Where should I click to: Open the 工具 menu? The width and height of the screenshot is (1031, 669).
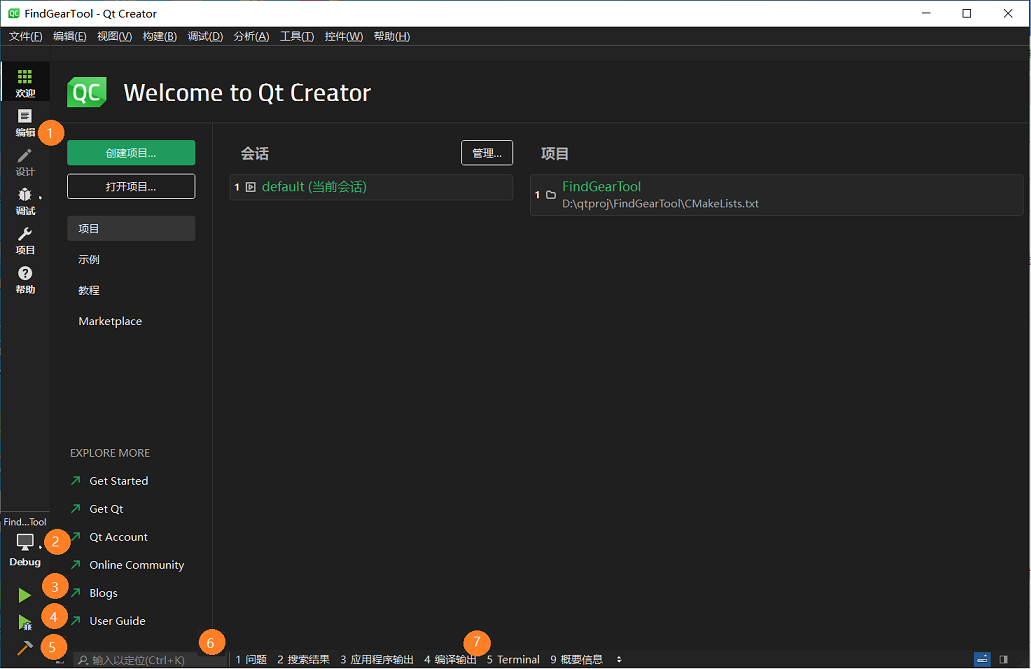(296, 36)
